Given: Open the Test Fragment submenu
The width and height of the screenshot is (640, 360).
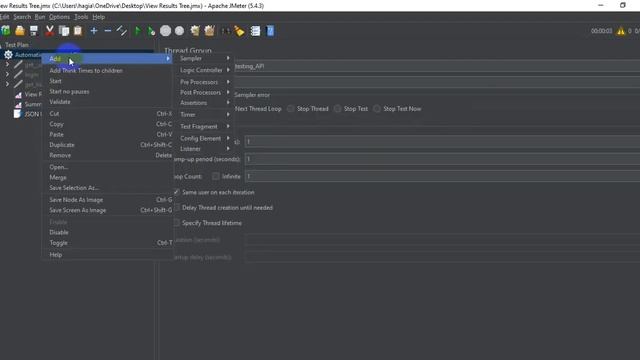Looking at the screenshot, I should click(204, 127).
